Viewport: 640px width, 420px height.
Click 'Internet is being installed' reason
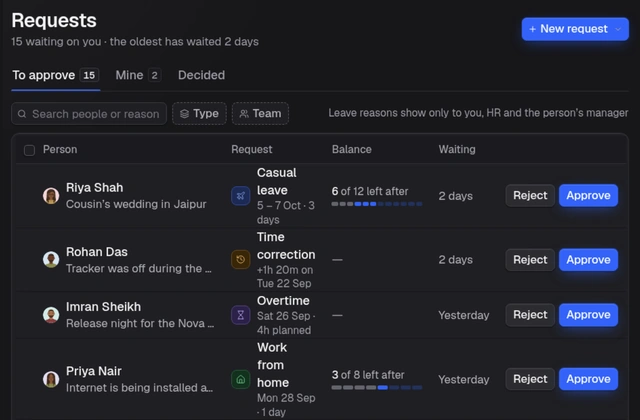[139, 388]
